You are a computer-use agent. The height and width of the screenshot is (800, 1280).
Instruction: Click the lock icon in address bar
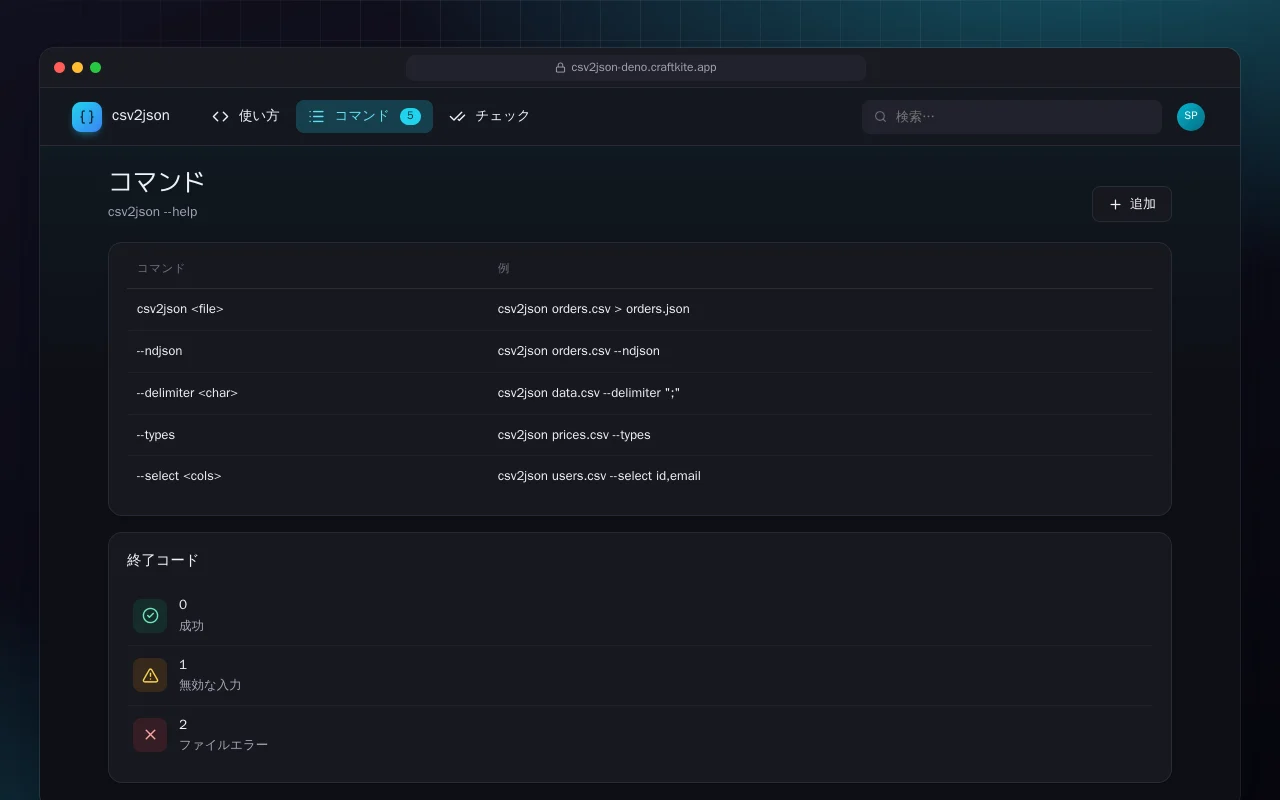click(x=561, y=68)
